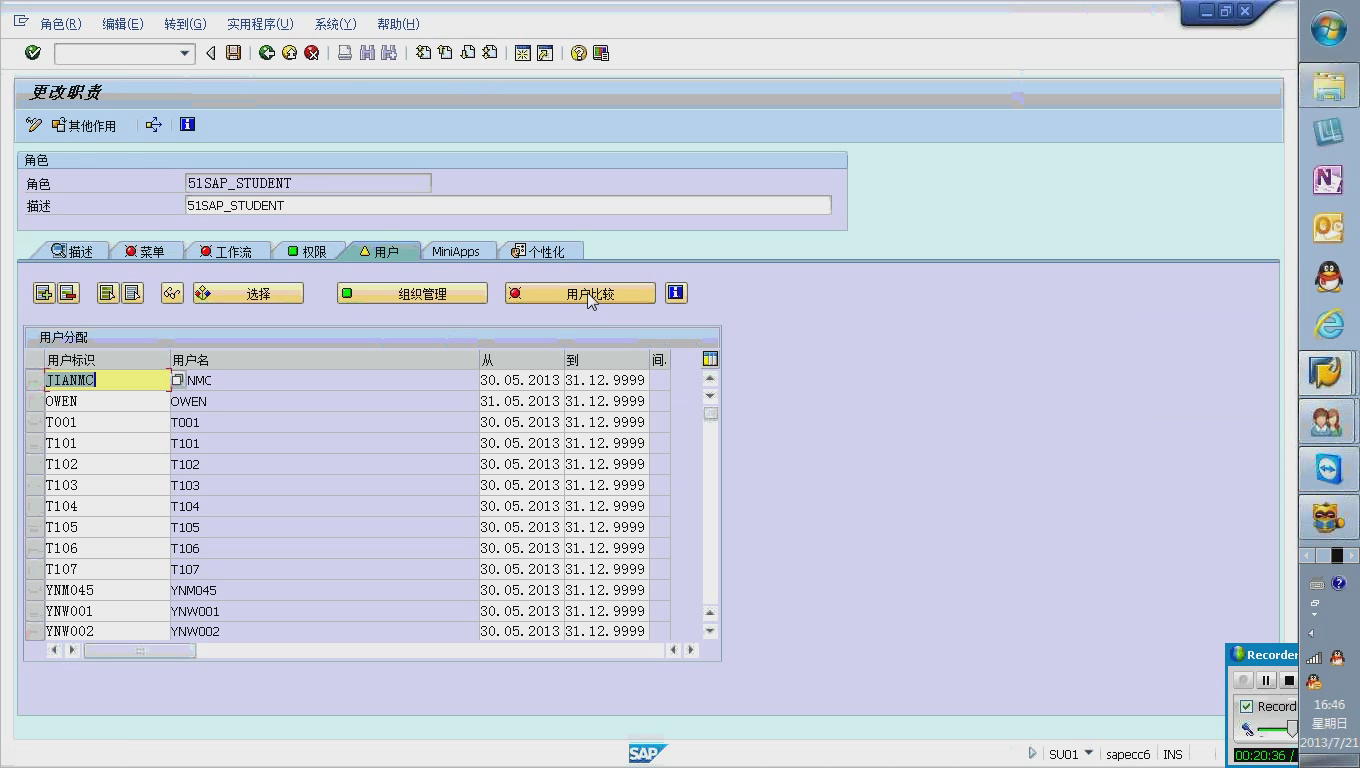Select the row selector for T104
This screenshot has height=768, width=1360.
tap(35, 506)
